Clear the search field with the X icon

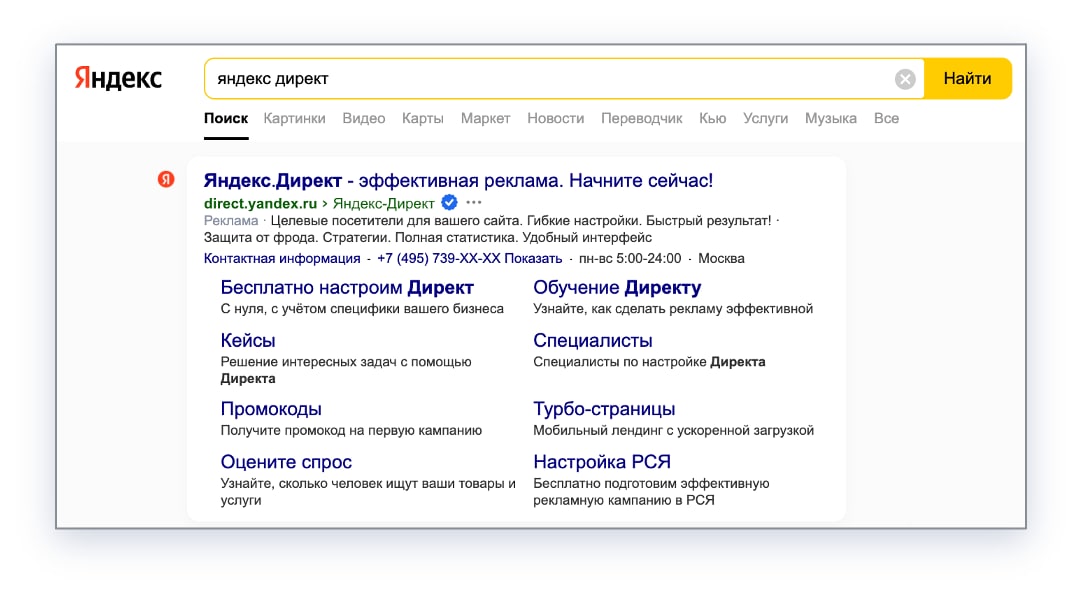tap(905, 79)
